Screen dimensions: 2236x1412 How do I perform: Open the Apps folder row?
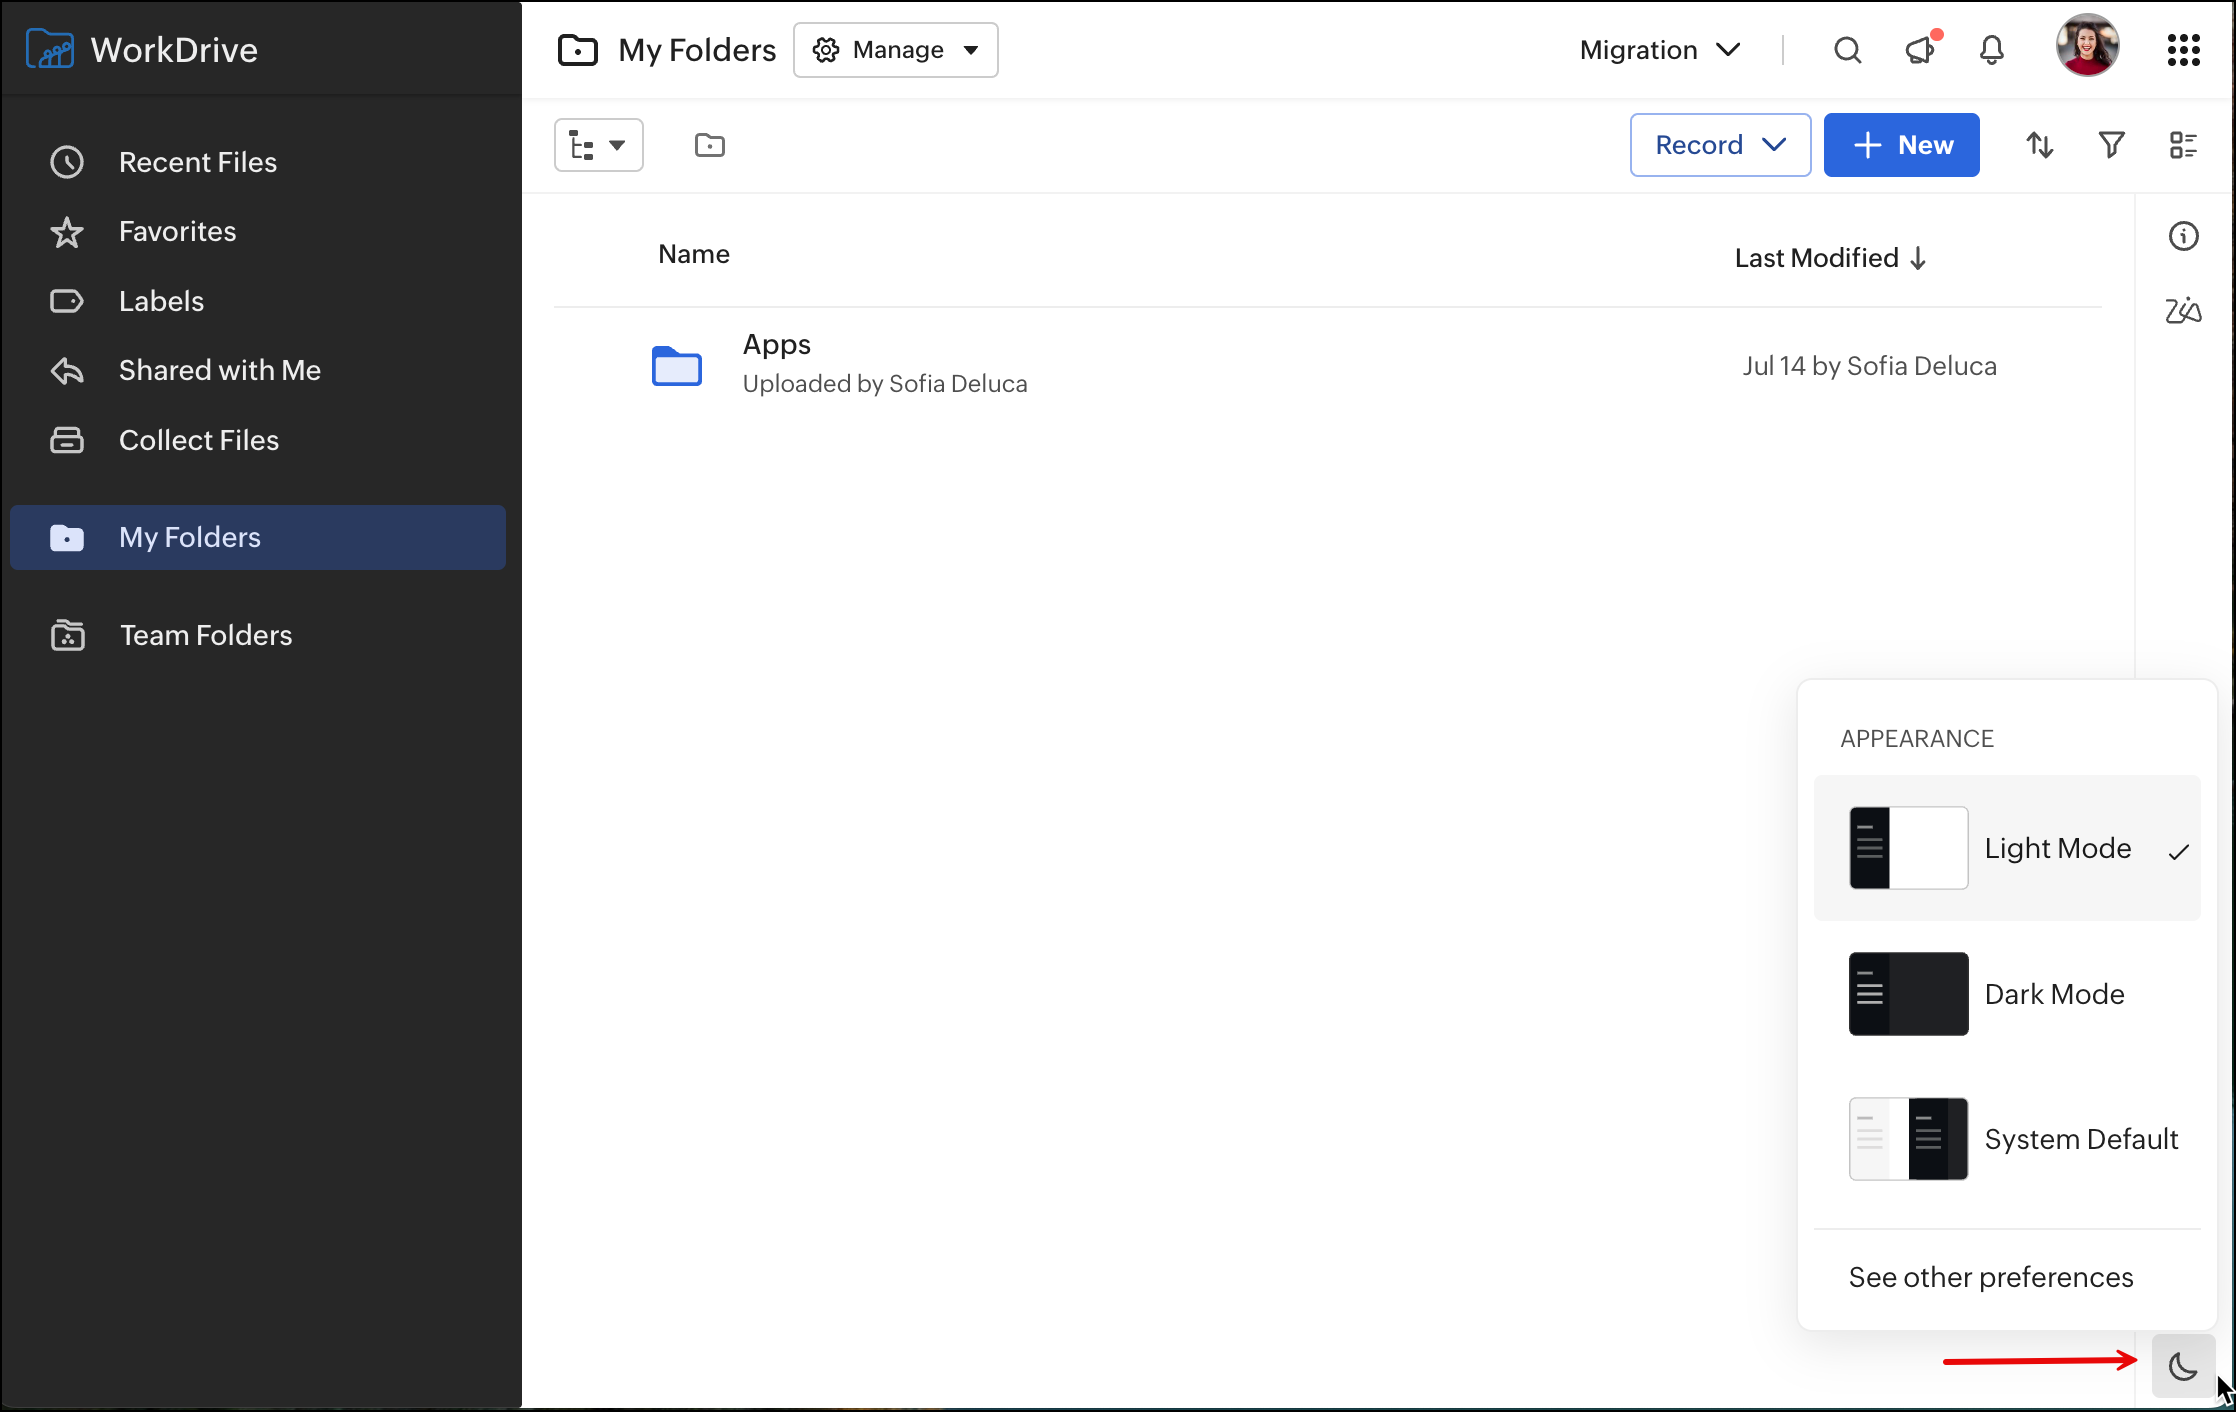[777, 345]
